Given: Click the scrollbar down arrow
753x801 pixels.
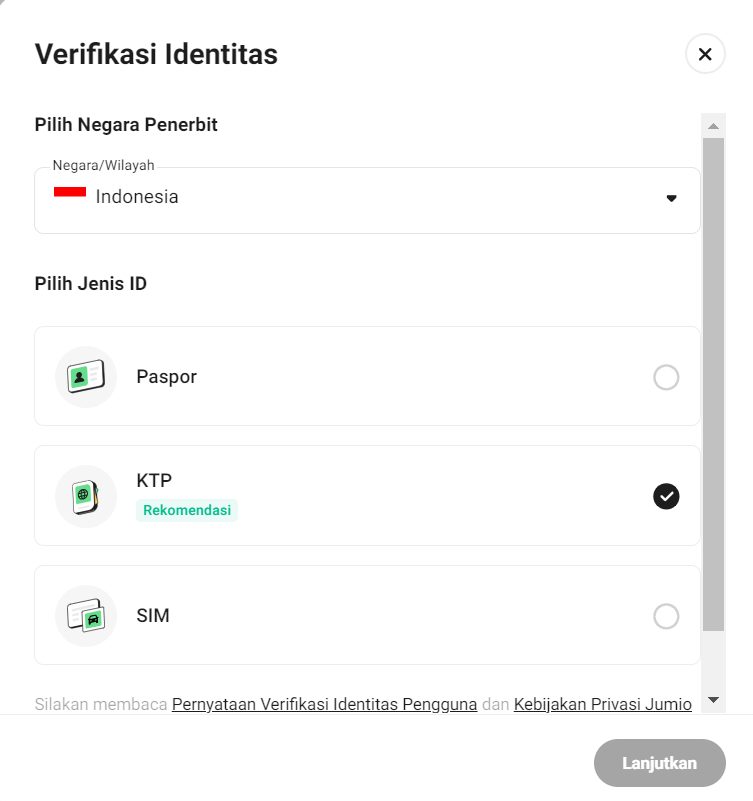Looking at the screenshot, I should tap(713, 699).
